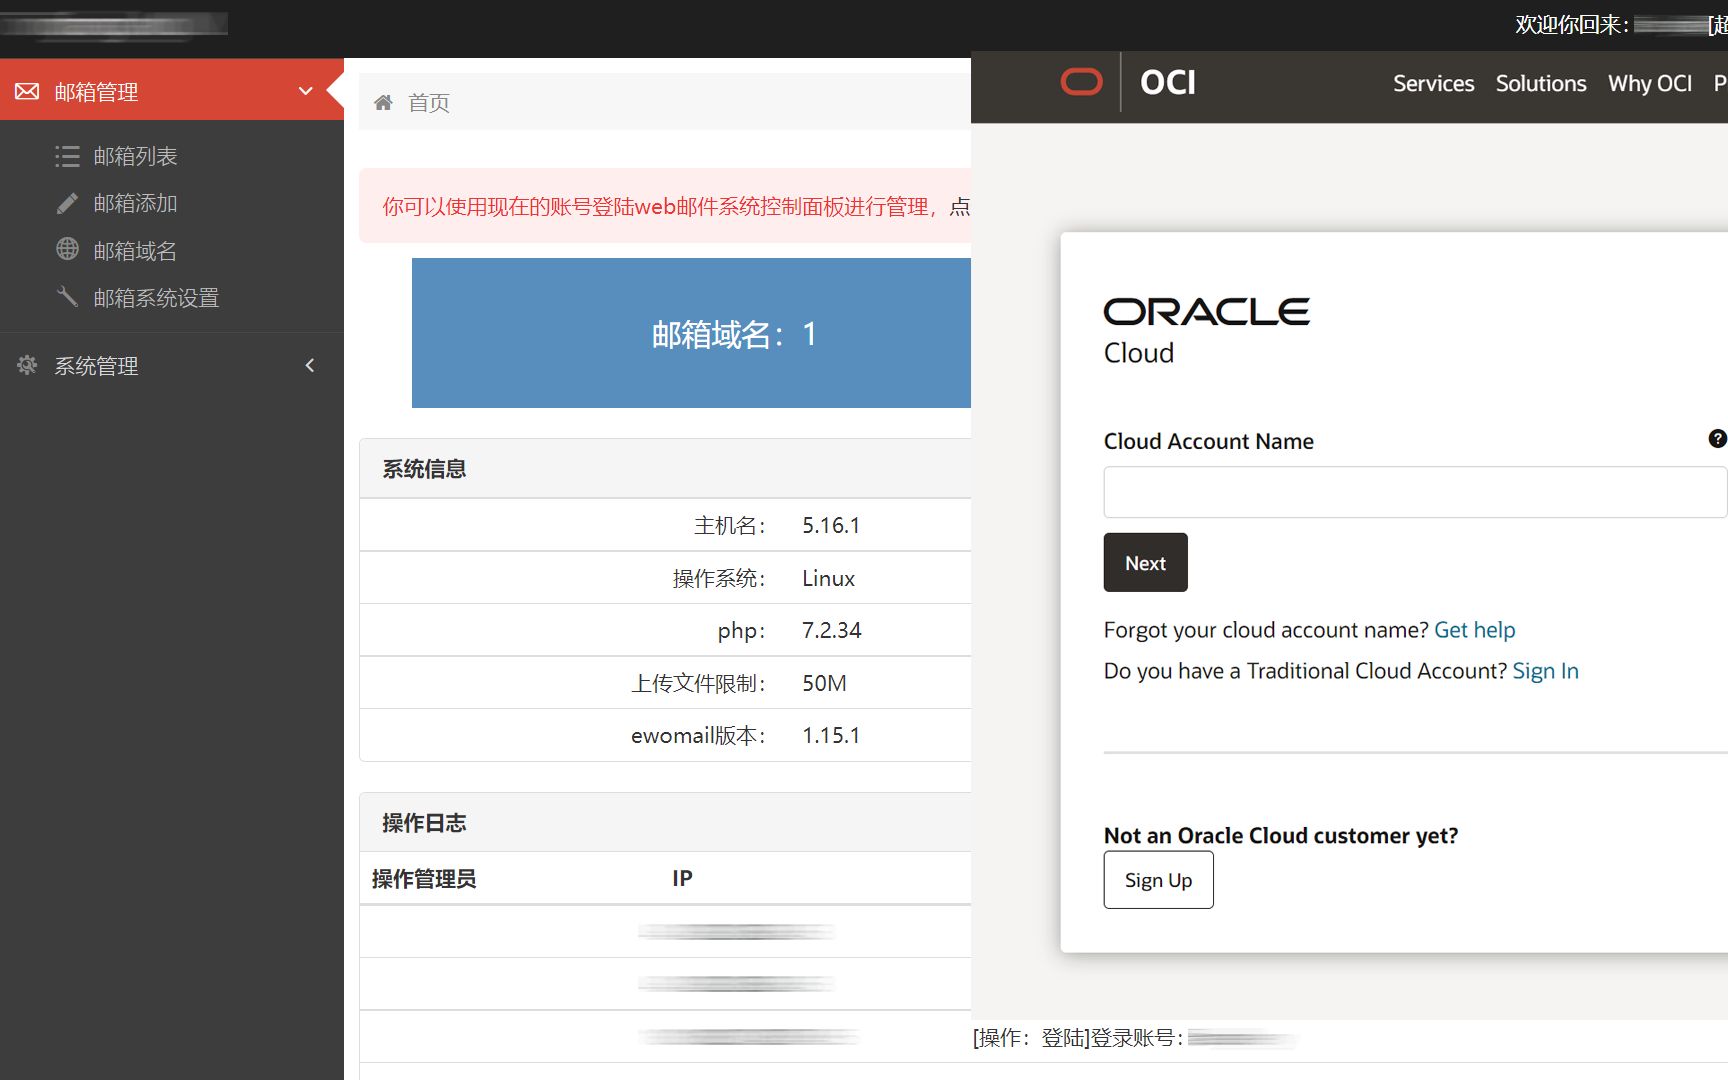The height and width of the screenshot is (1080, 1728).
Task: Click the 操作管理员 column header
Action: [x=424, y=879]
